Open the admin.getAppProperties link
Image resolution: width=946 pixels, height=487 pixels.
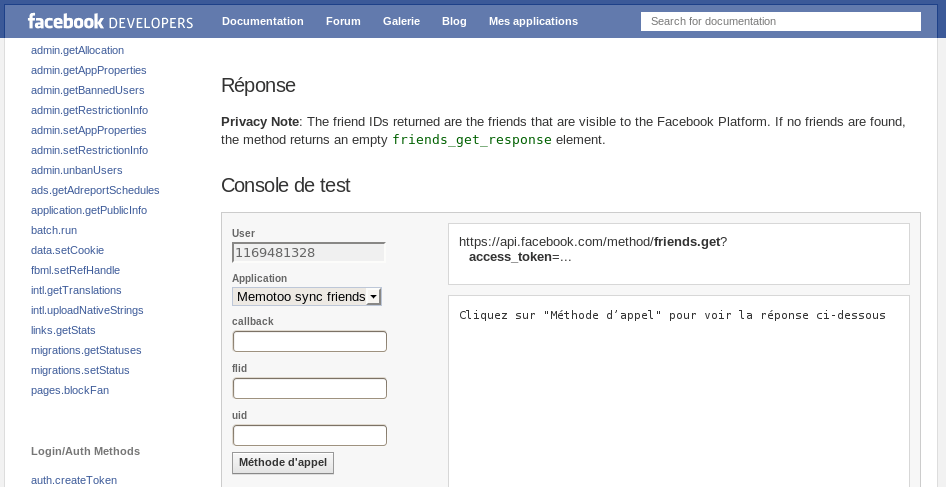click(89, 70)
